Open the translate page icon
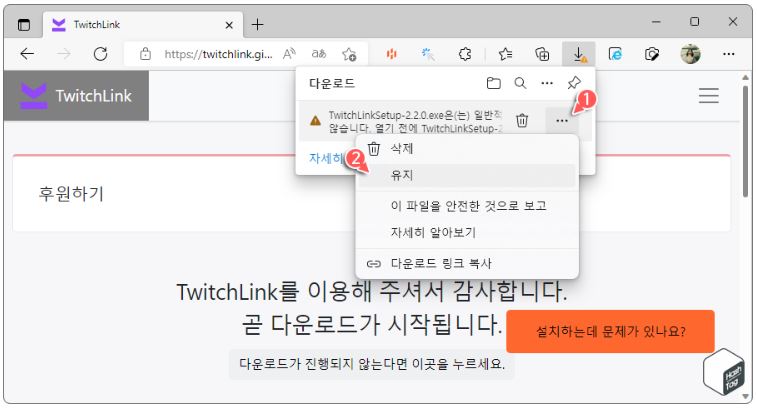 coord(319,54)
